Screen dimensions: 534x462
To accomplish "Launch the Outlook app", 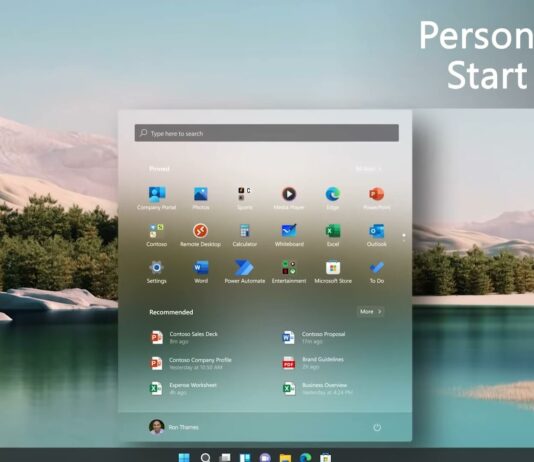I will [x=377, y=235].
